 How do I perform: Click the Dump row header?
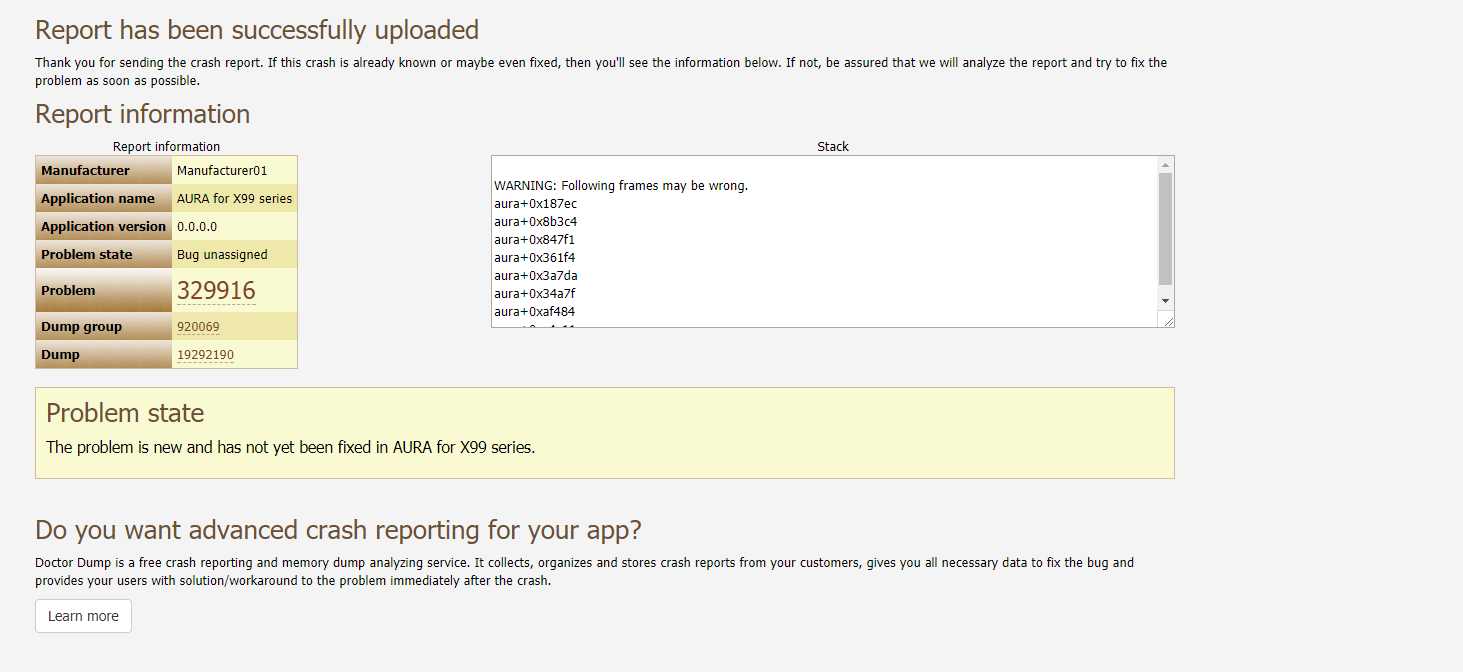[x=104, y=354]
